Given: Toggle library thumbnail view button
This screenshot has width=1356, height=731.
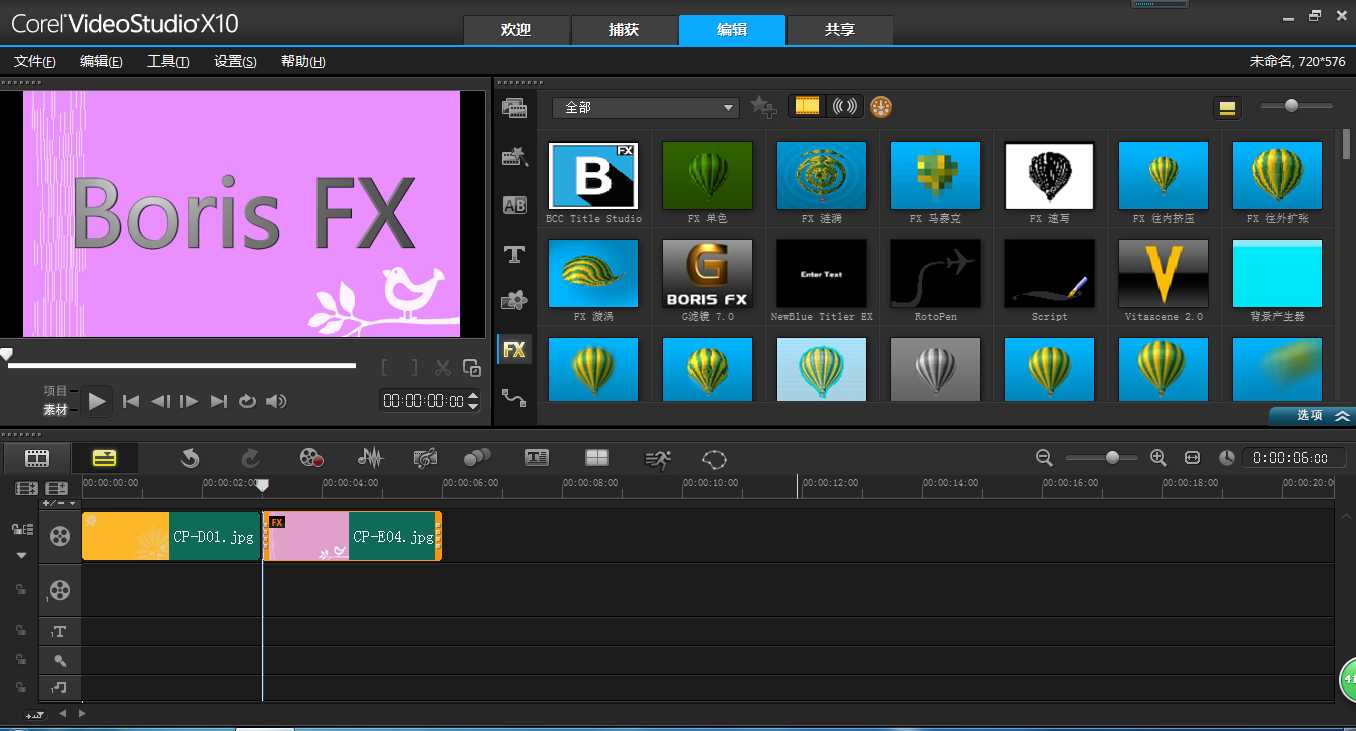Looking at the screenshot, I should [x=1227, y=108].
